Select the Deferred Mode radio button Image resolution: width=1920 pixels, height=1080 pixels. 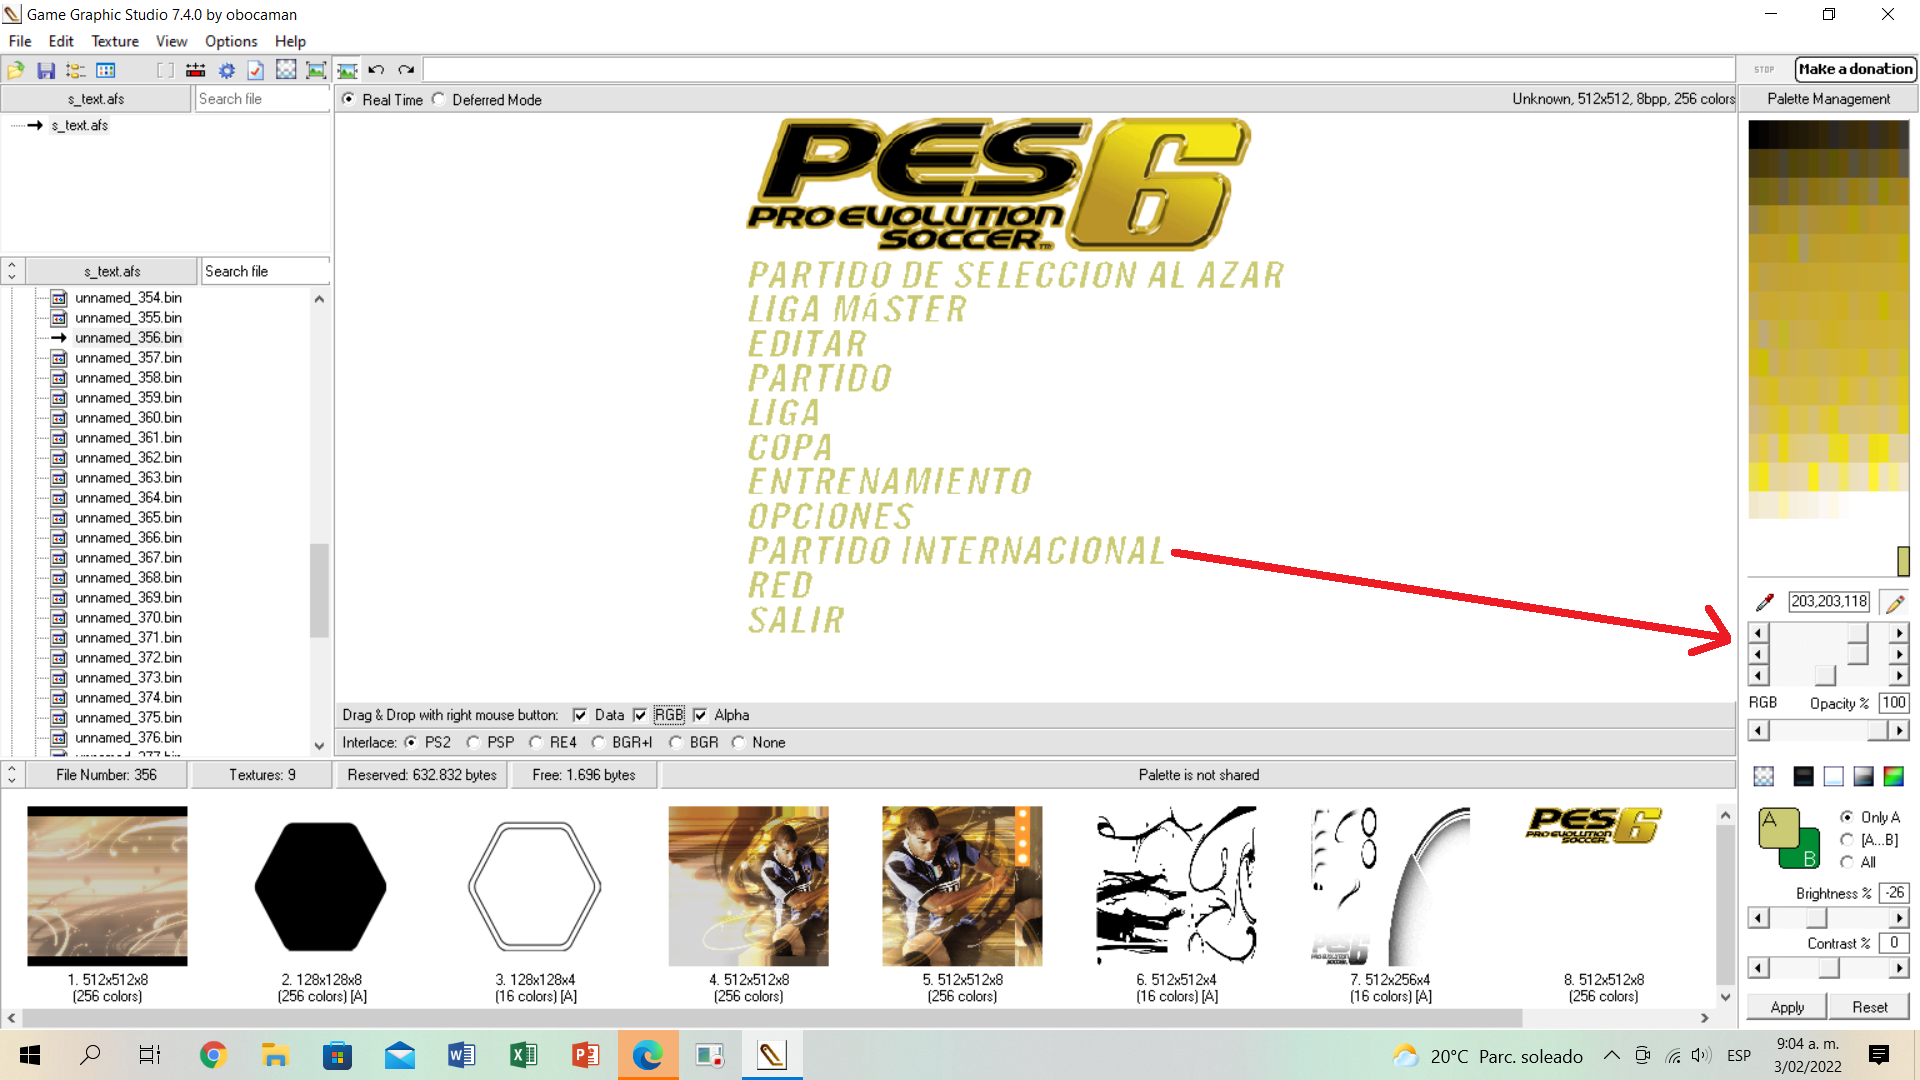click(x=439, y=99)
